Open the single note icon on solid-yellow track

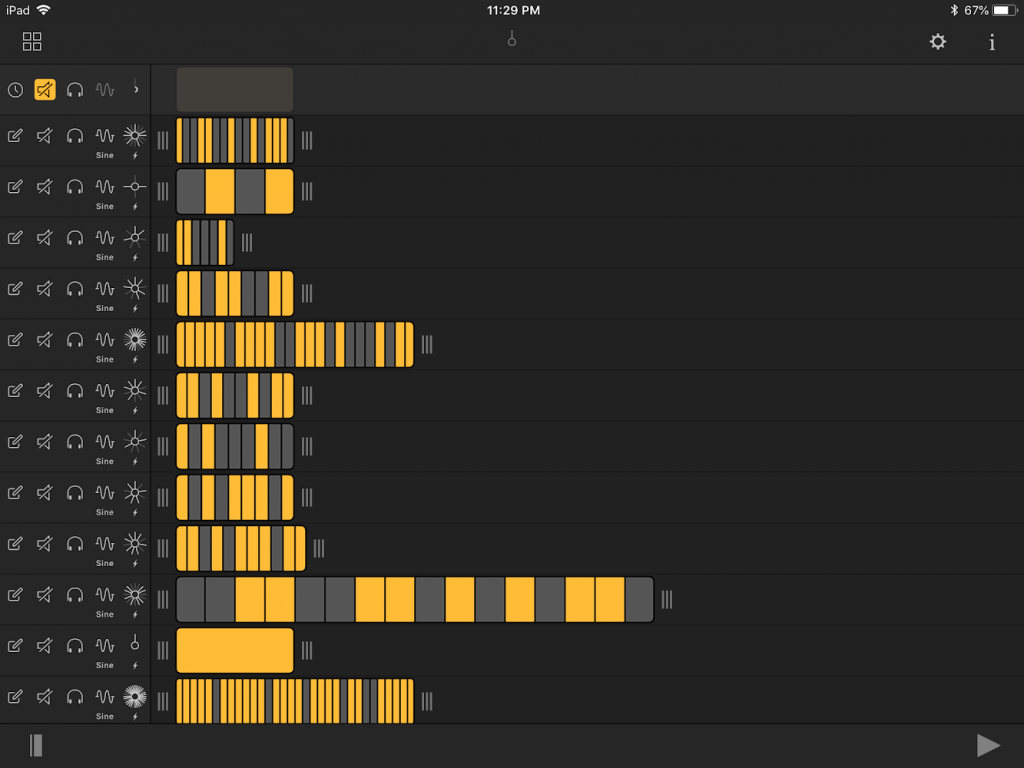click(135, 643)
